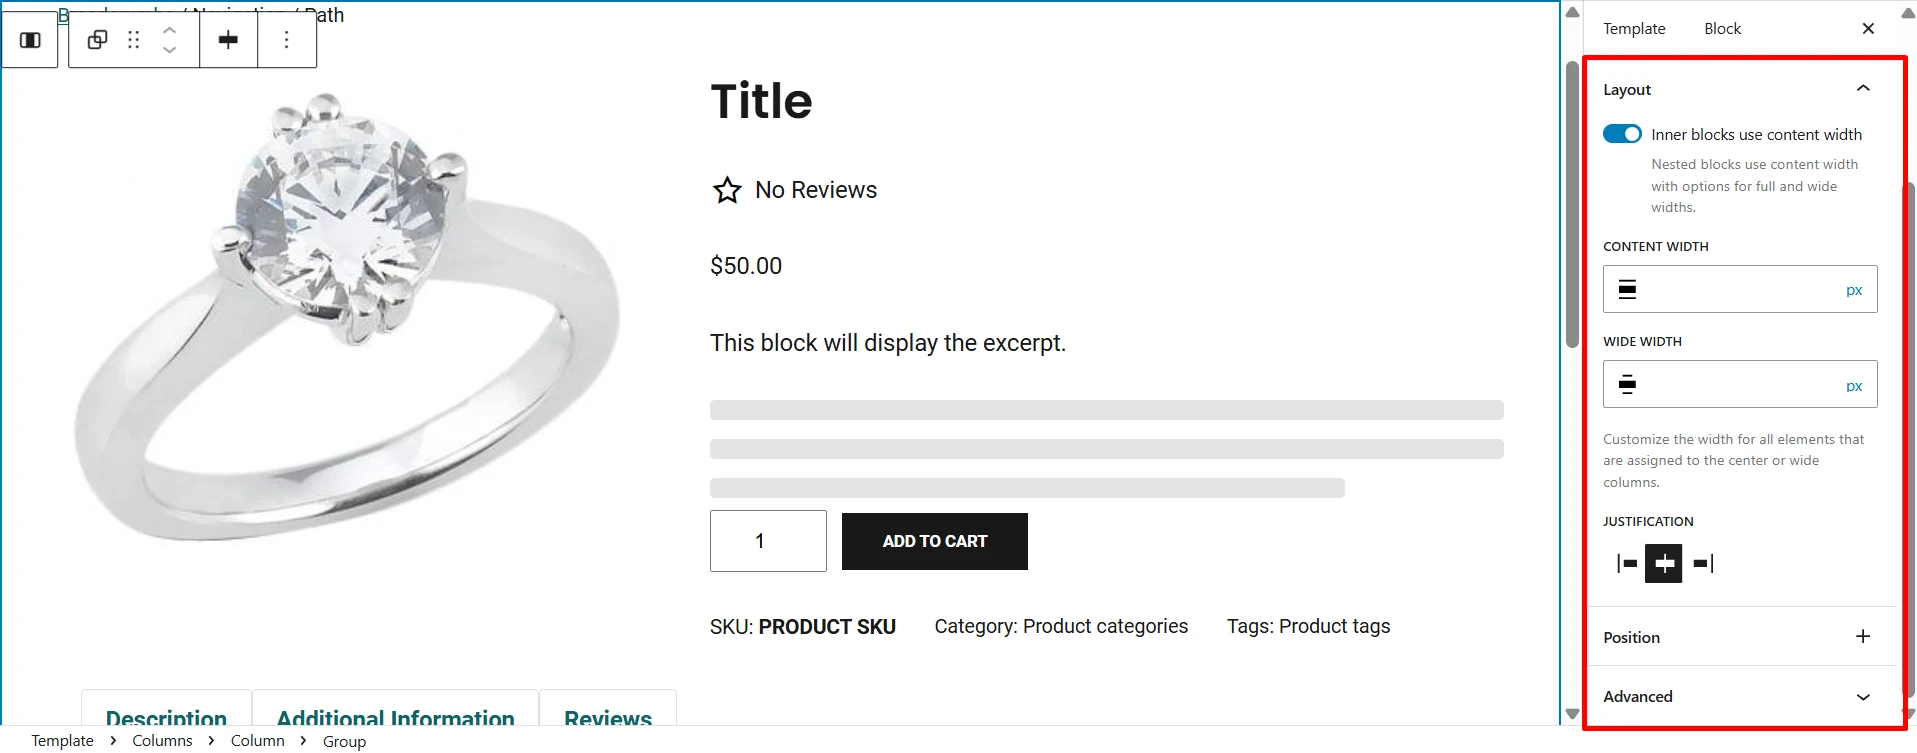This screenshot has width=1917, height=753.
Task: Grab the block drag handle icon
Action: tap(134, 40)
